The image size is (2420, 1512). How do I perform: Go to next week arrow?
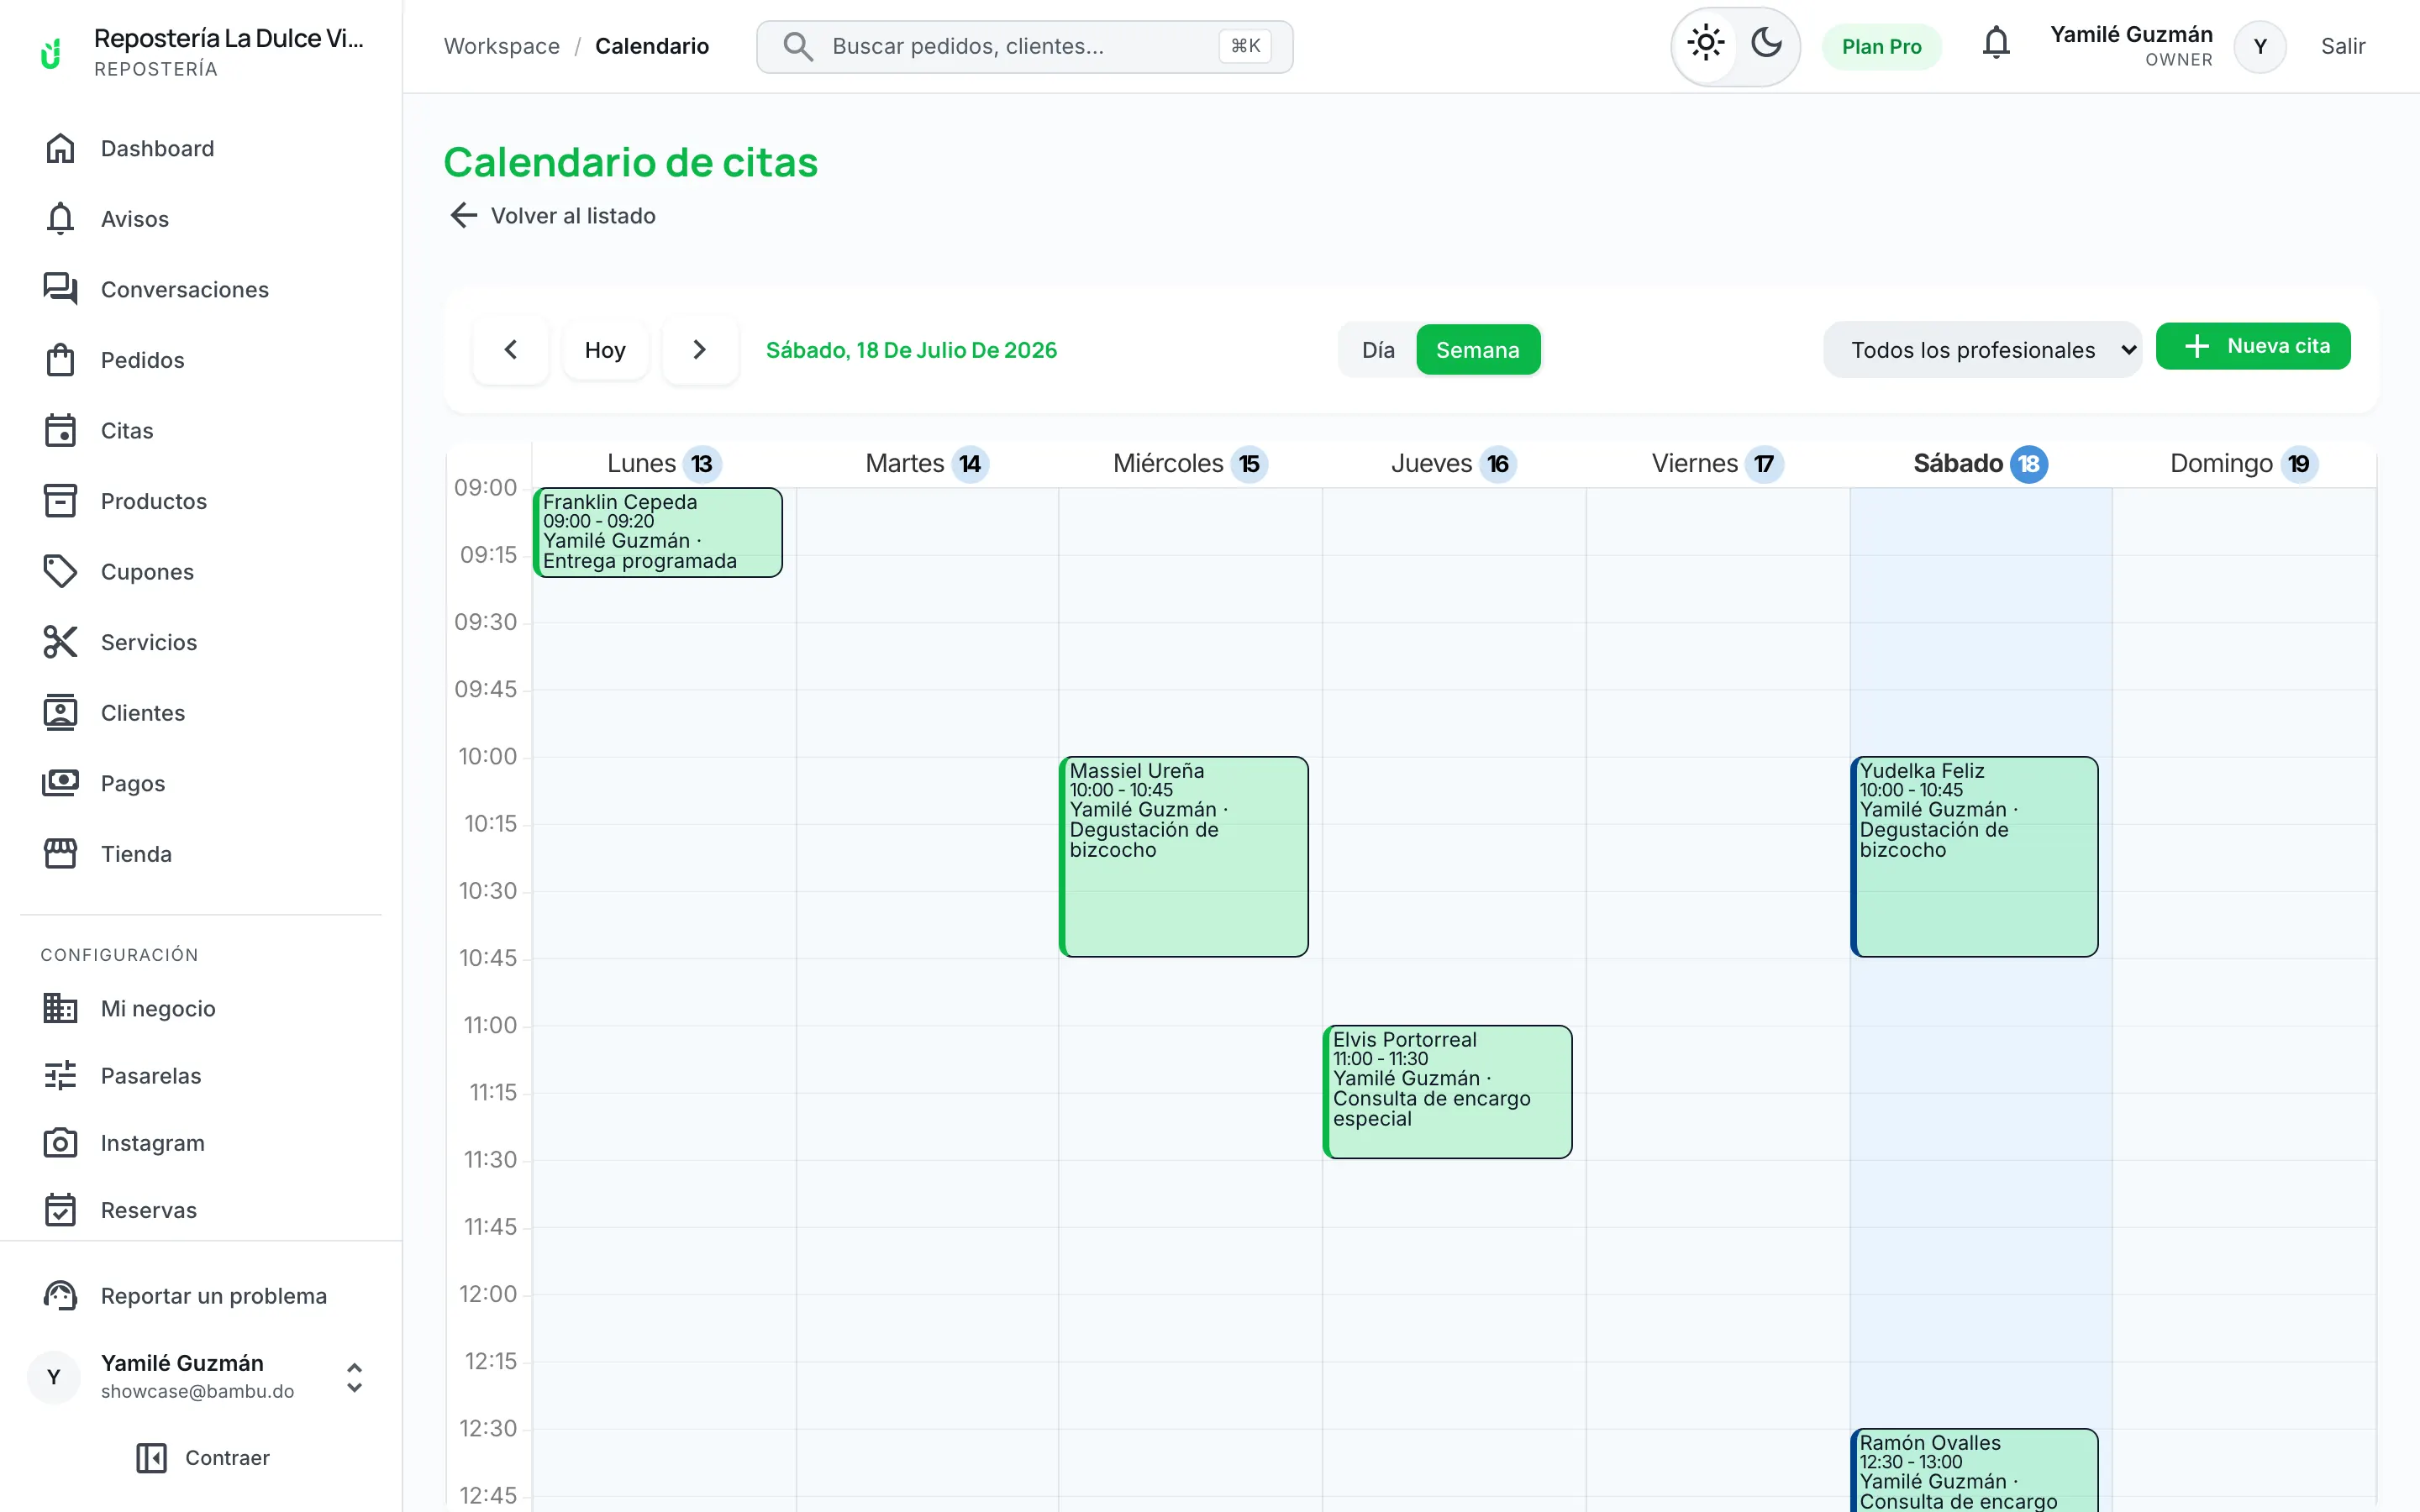700,350
